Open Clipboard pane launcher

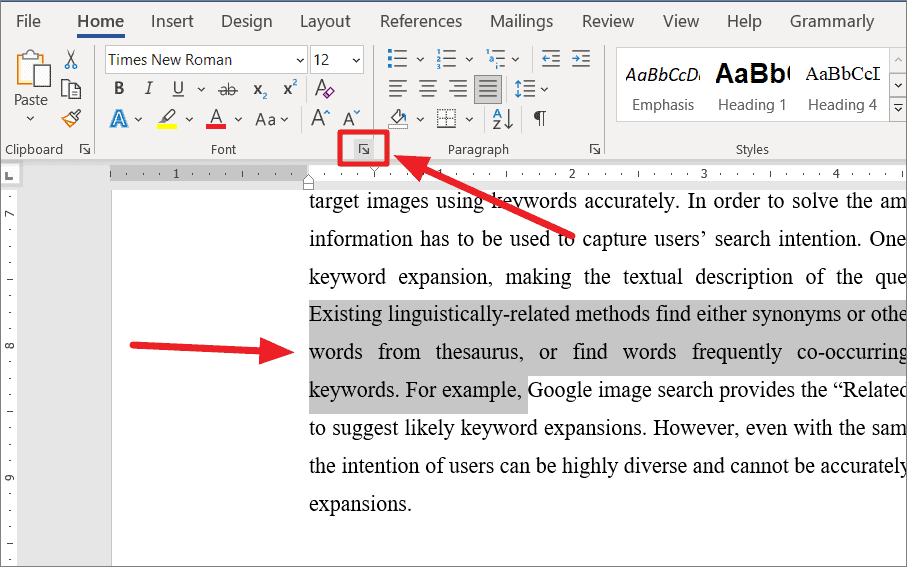(85, 150)
